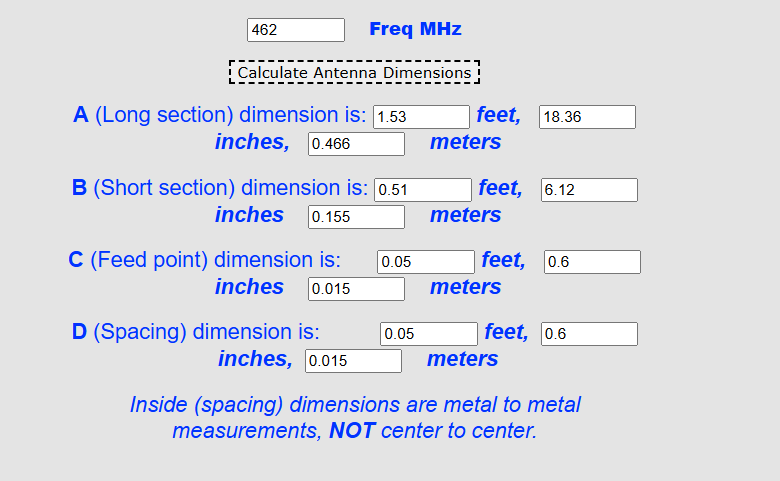
Task: Click the A Long section label text
Action: [x=220, y=115]
